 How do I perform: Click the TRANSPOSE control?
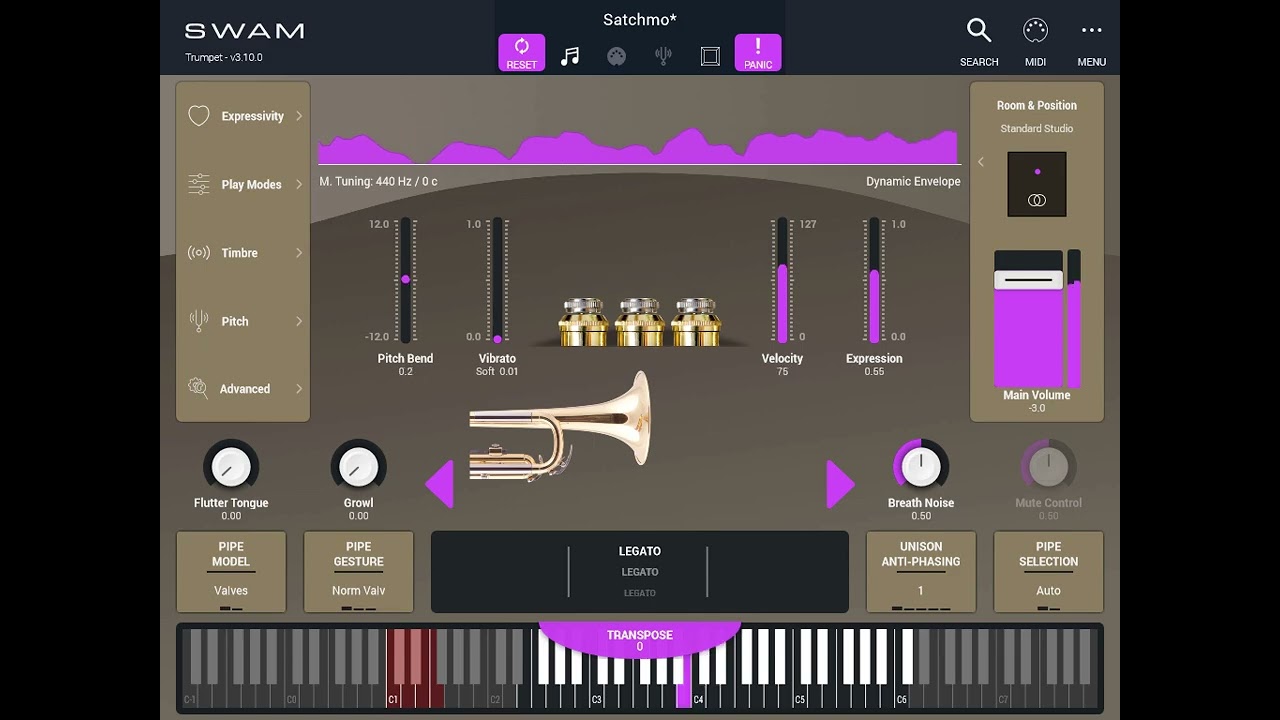(x=640, y=640)
